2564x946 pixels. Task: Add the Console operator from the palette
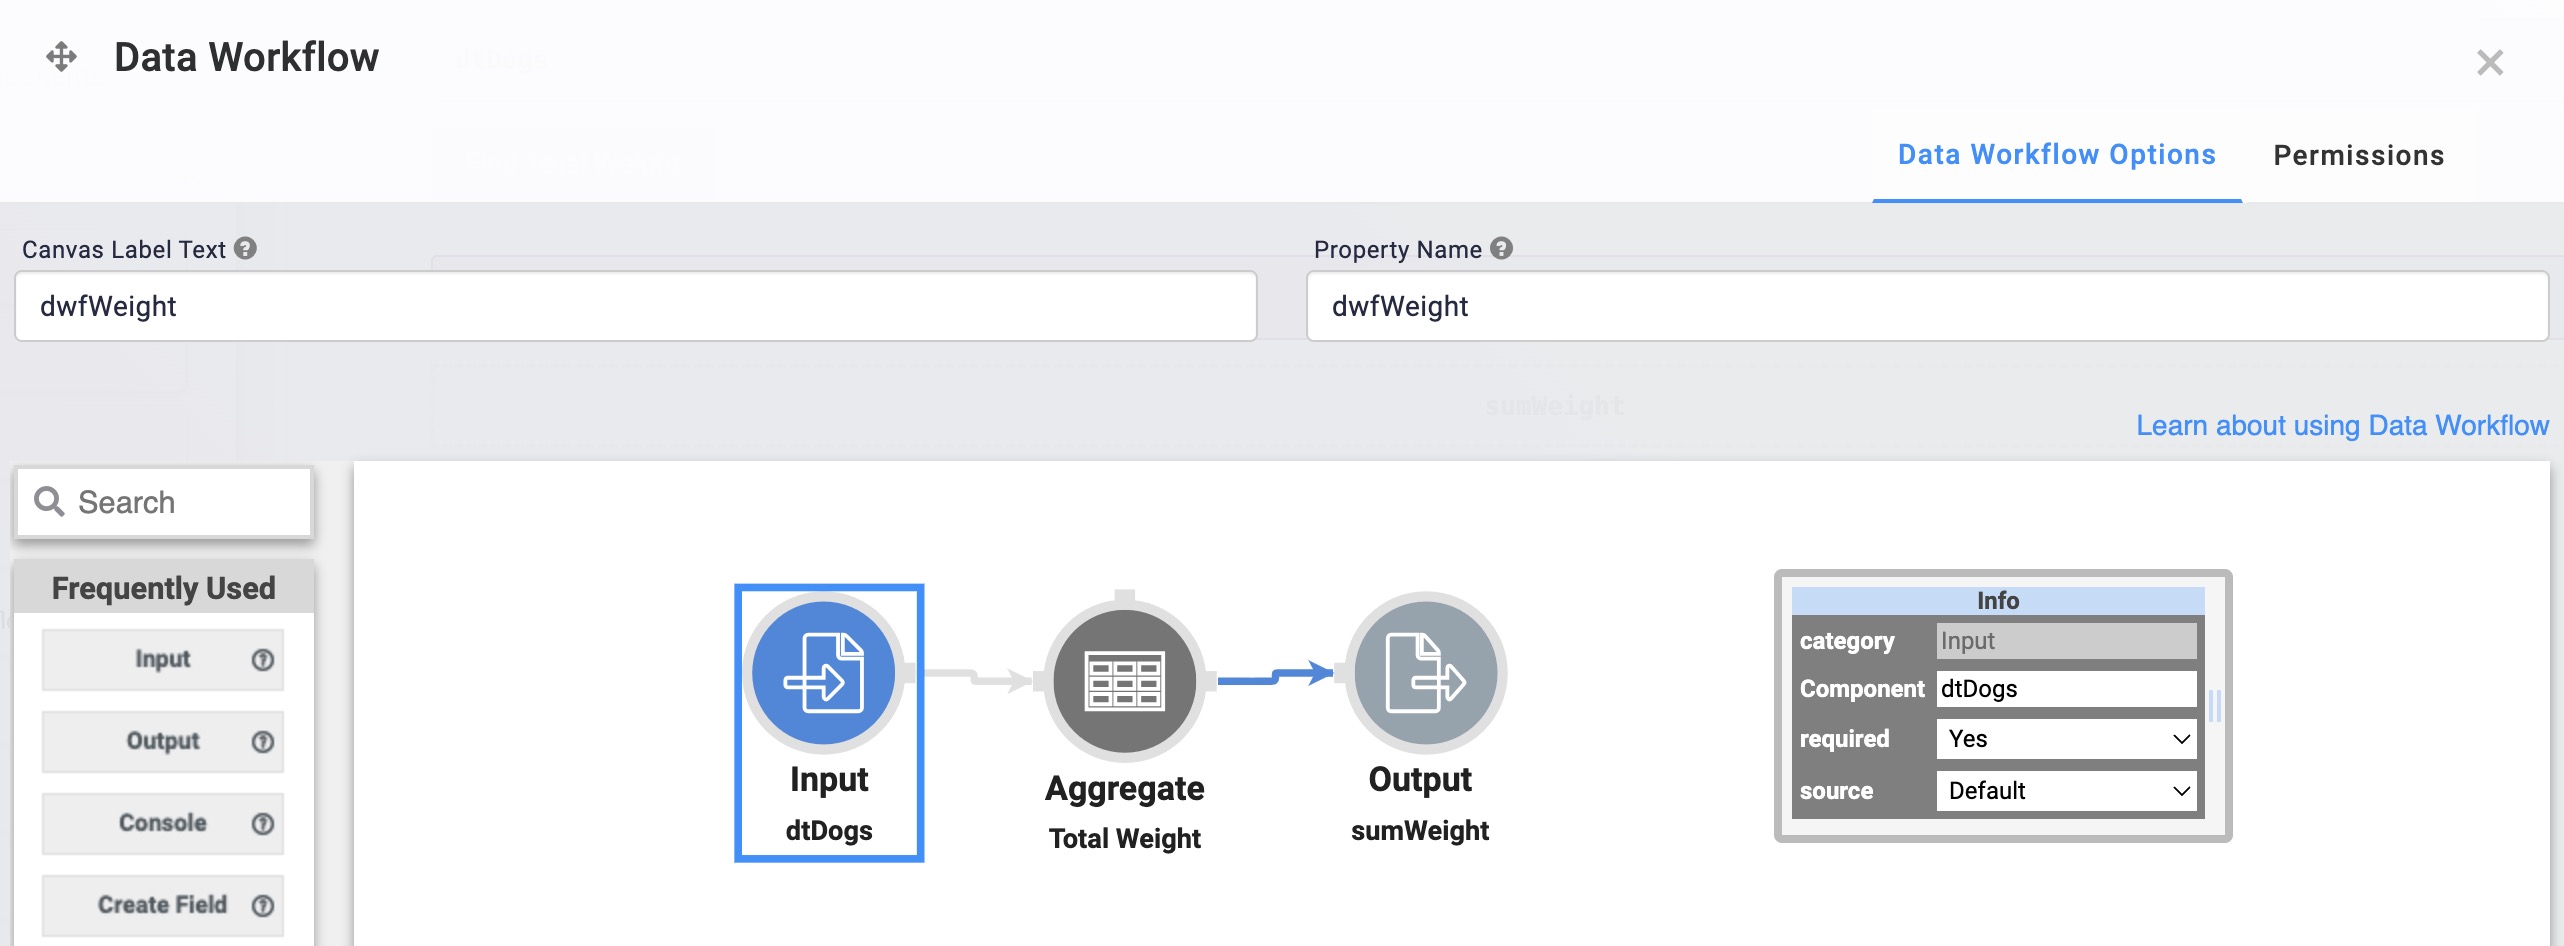(163, 823)
